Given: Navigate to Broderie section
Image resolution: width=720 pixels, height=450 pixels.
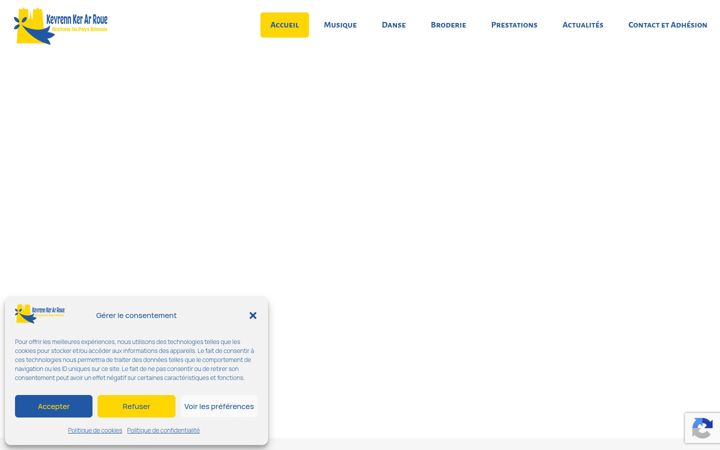Looking at the screenshot, I should tap(448, 25).
